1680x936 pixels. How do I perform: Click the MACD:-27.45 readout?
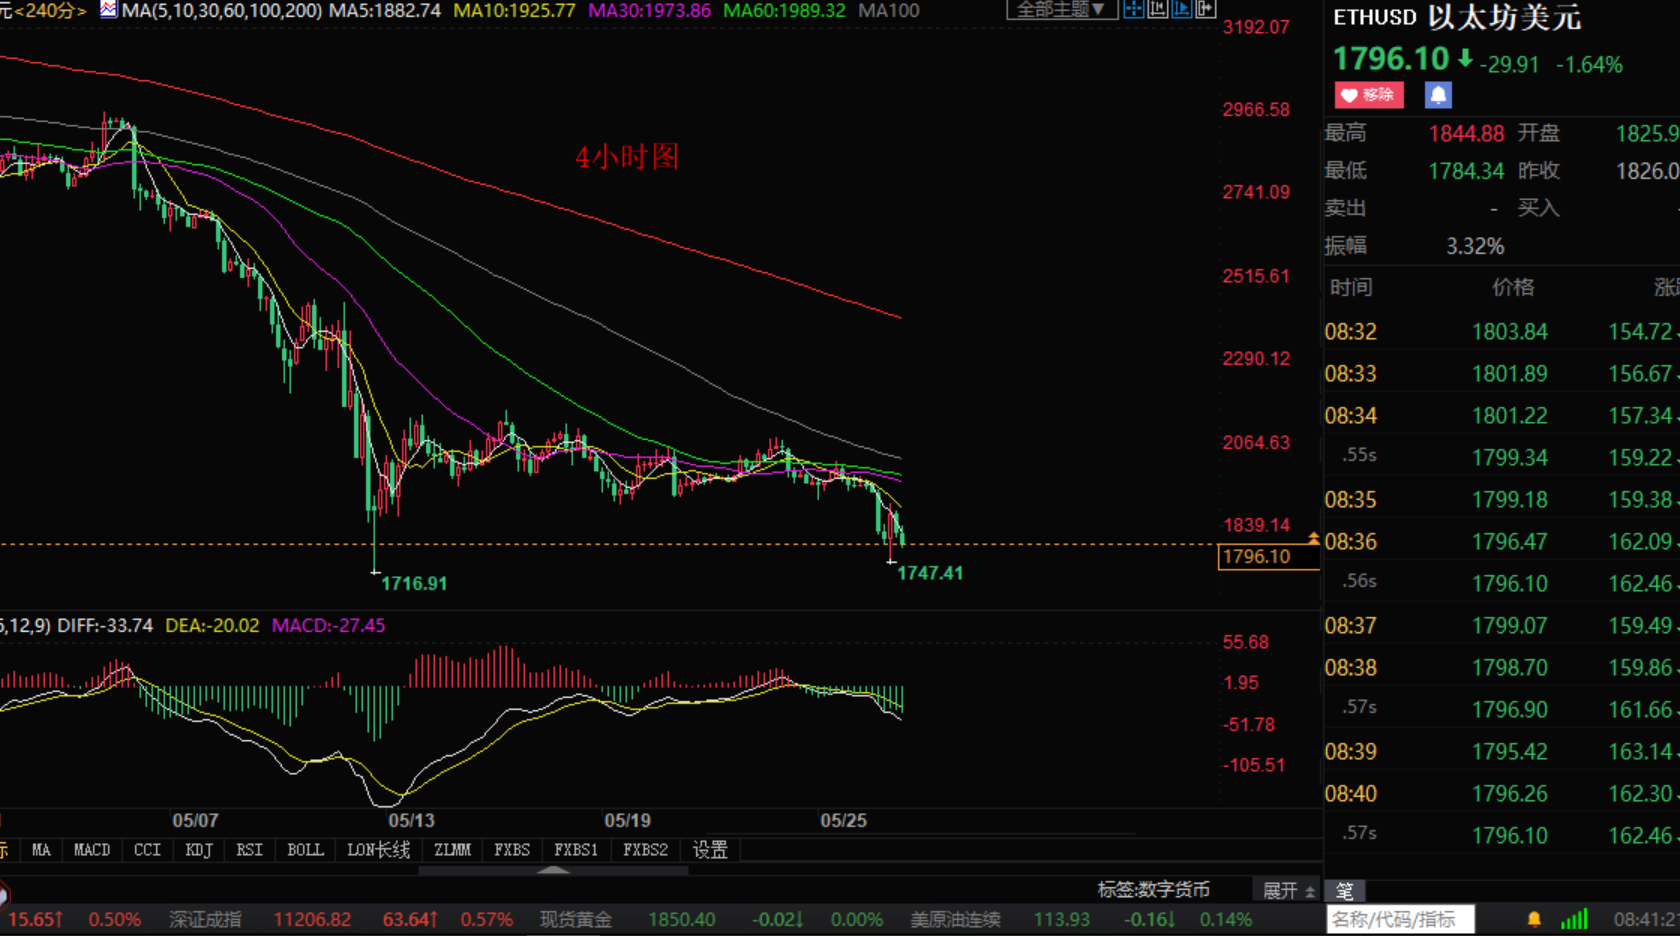328,626
